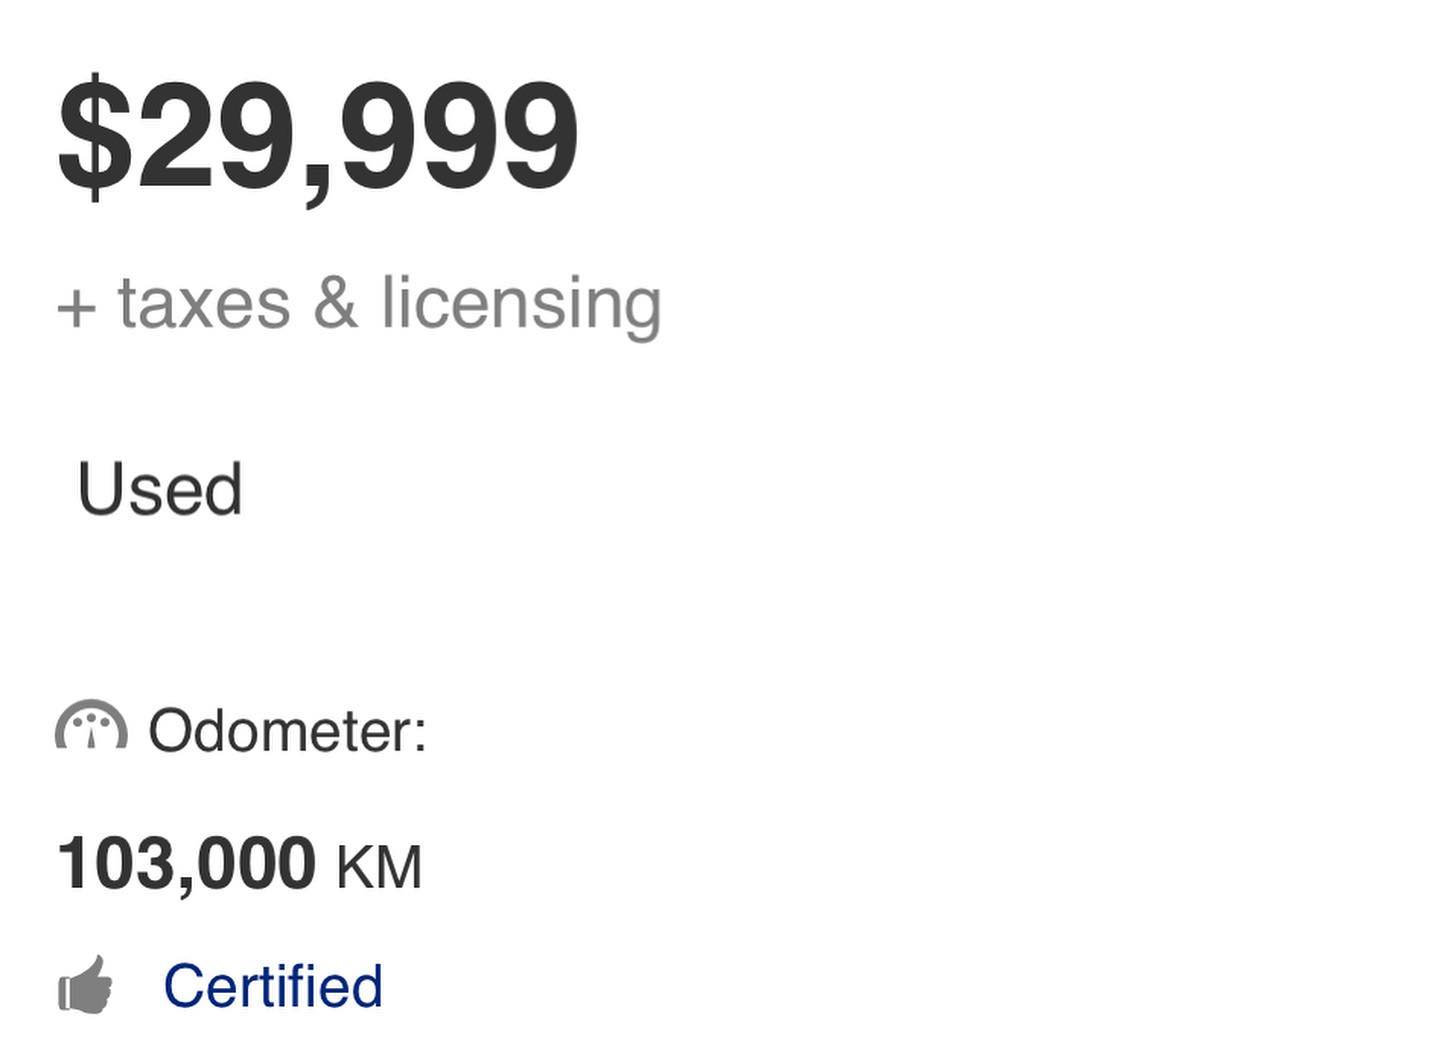
Task: Click the word "taxes" below the price
Action: point(204,302)
